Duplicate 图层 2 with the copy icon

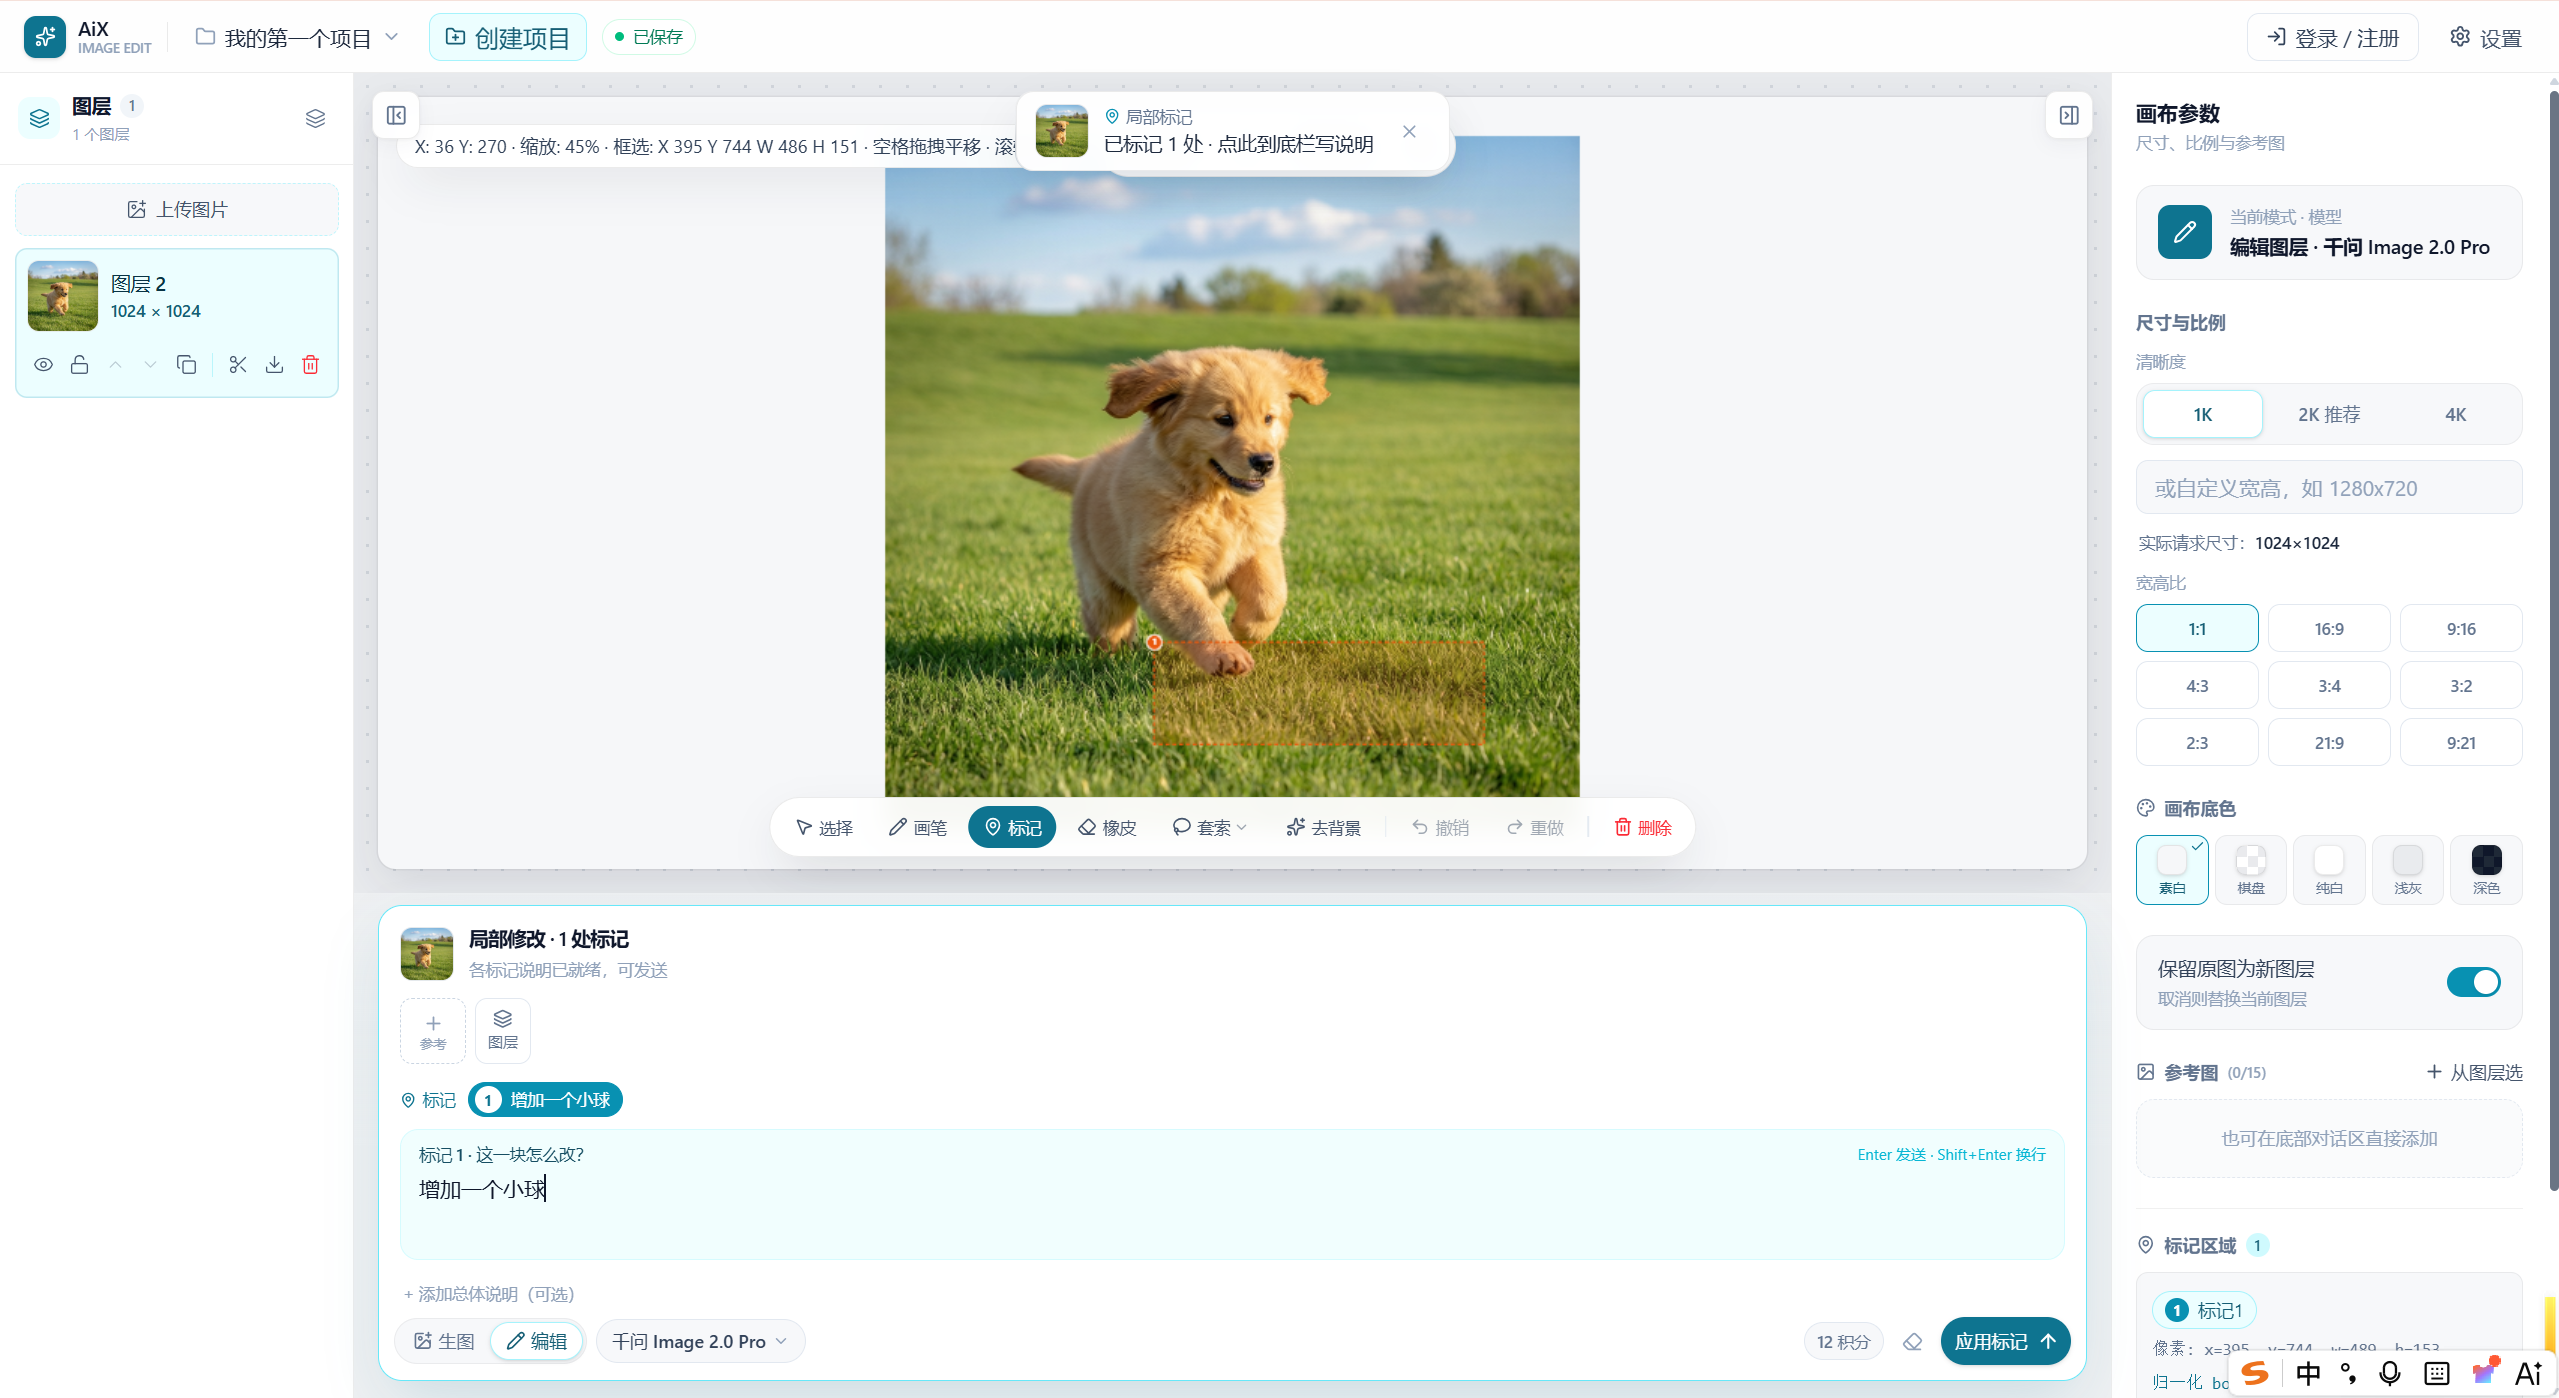pos(186,365)
